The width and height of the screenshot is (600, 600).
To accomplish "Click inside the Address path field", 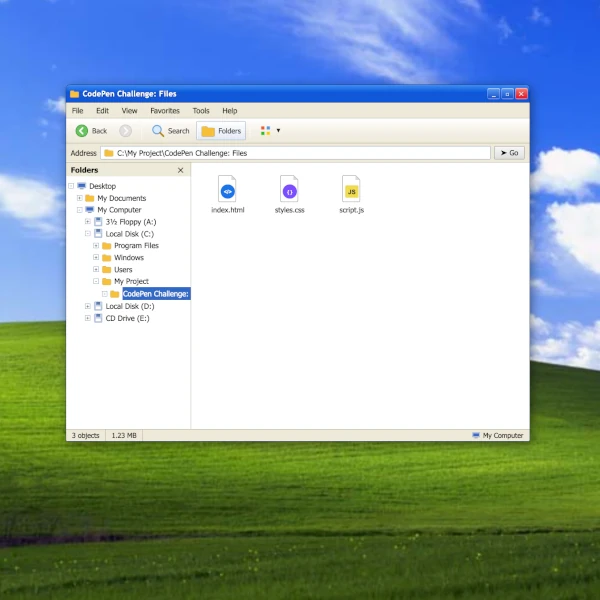I will pyautogui.click(x=295, y=153).
